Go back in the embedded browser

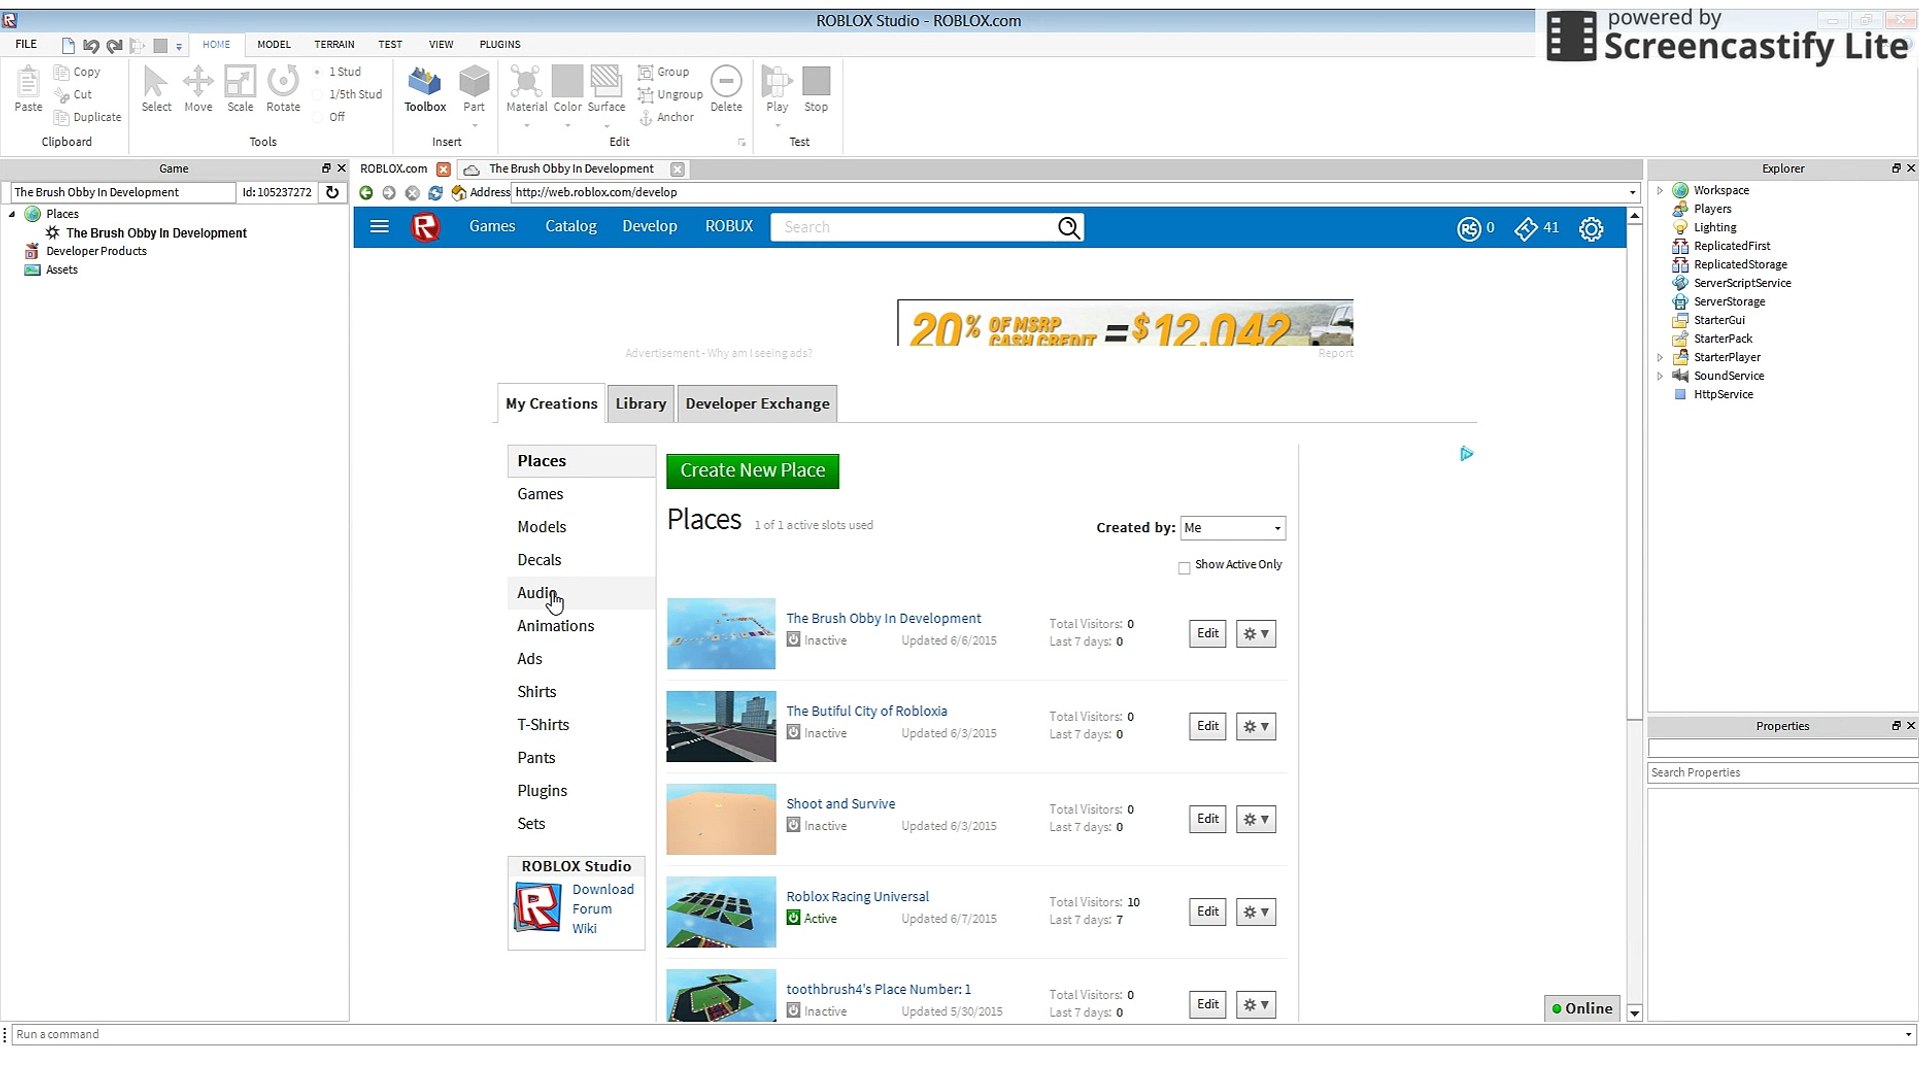tap(366, 193)
